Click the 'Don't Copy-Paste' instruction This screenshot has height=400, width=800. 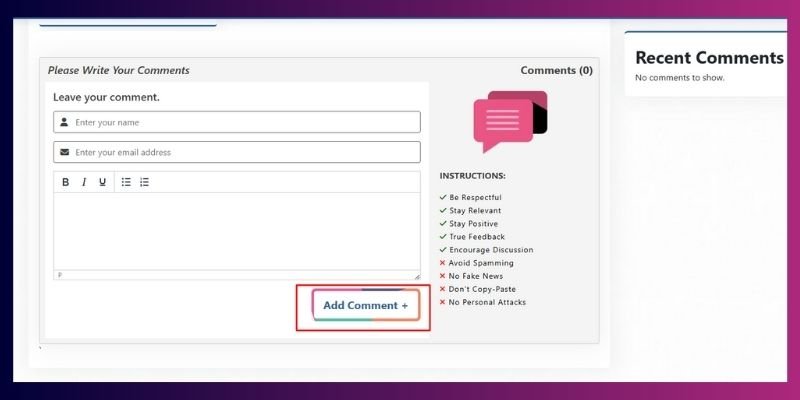pyautogui.click(x=482, y=289)
